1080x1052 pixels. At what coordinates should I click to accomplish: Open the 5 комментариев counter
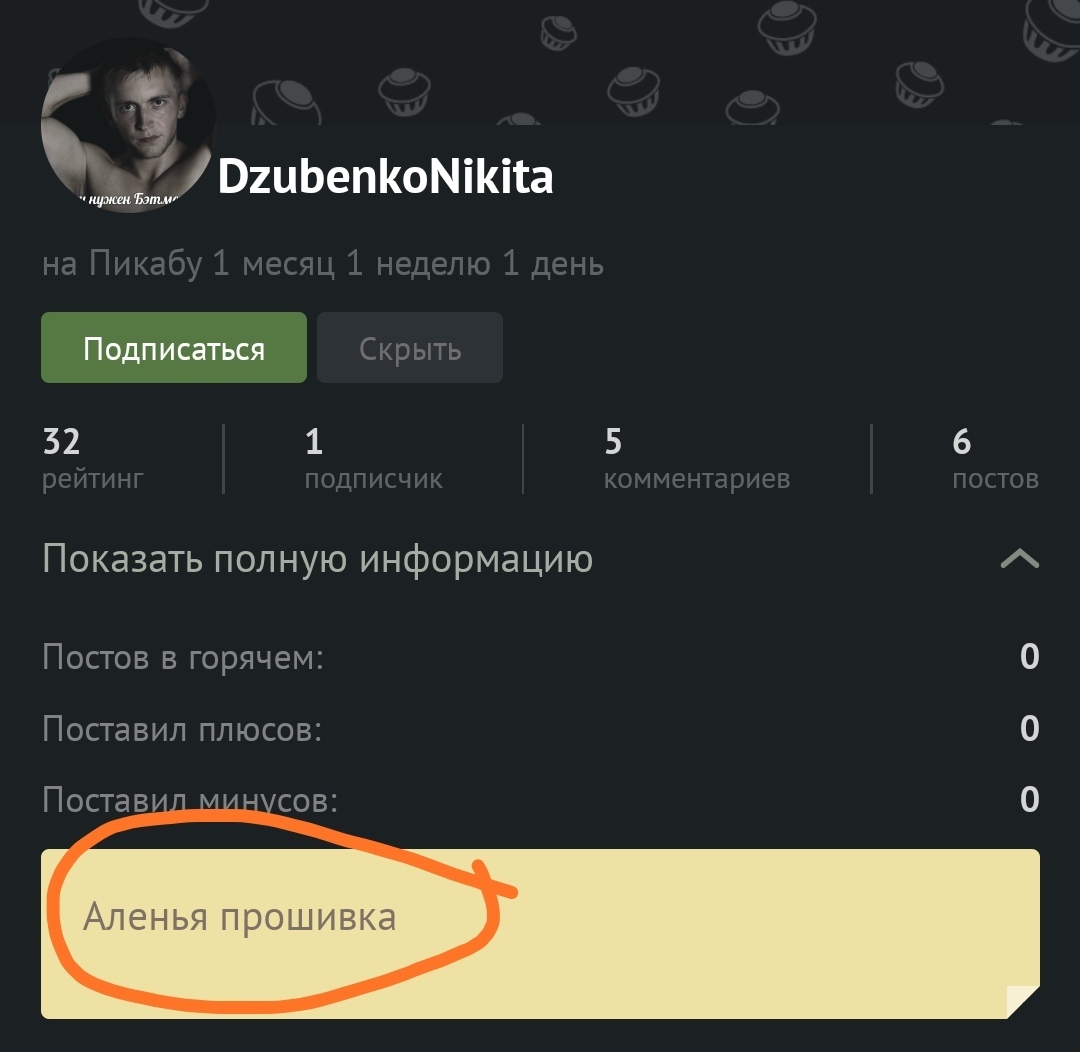[696, 458]
